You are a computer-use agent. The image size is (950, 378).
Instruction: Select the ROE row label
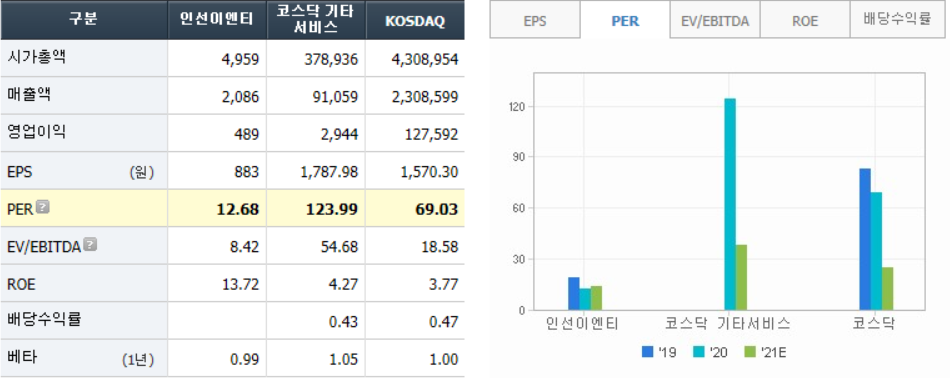pyautogui.click(x=21, y=284)
